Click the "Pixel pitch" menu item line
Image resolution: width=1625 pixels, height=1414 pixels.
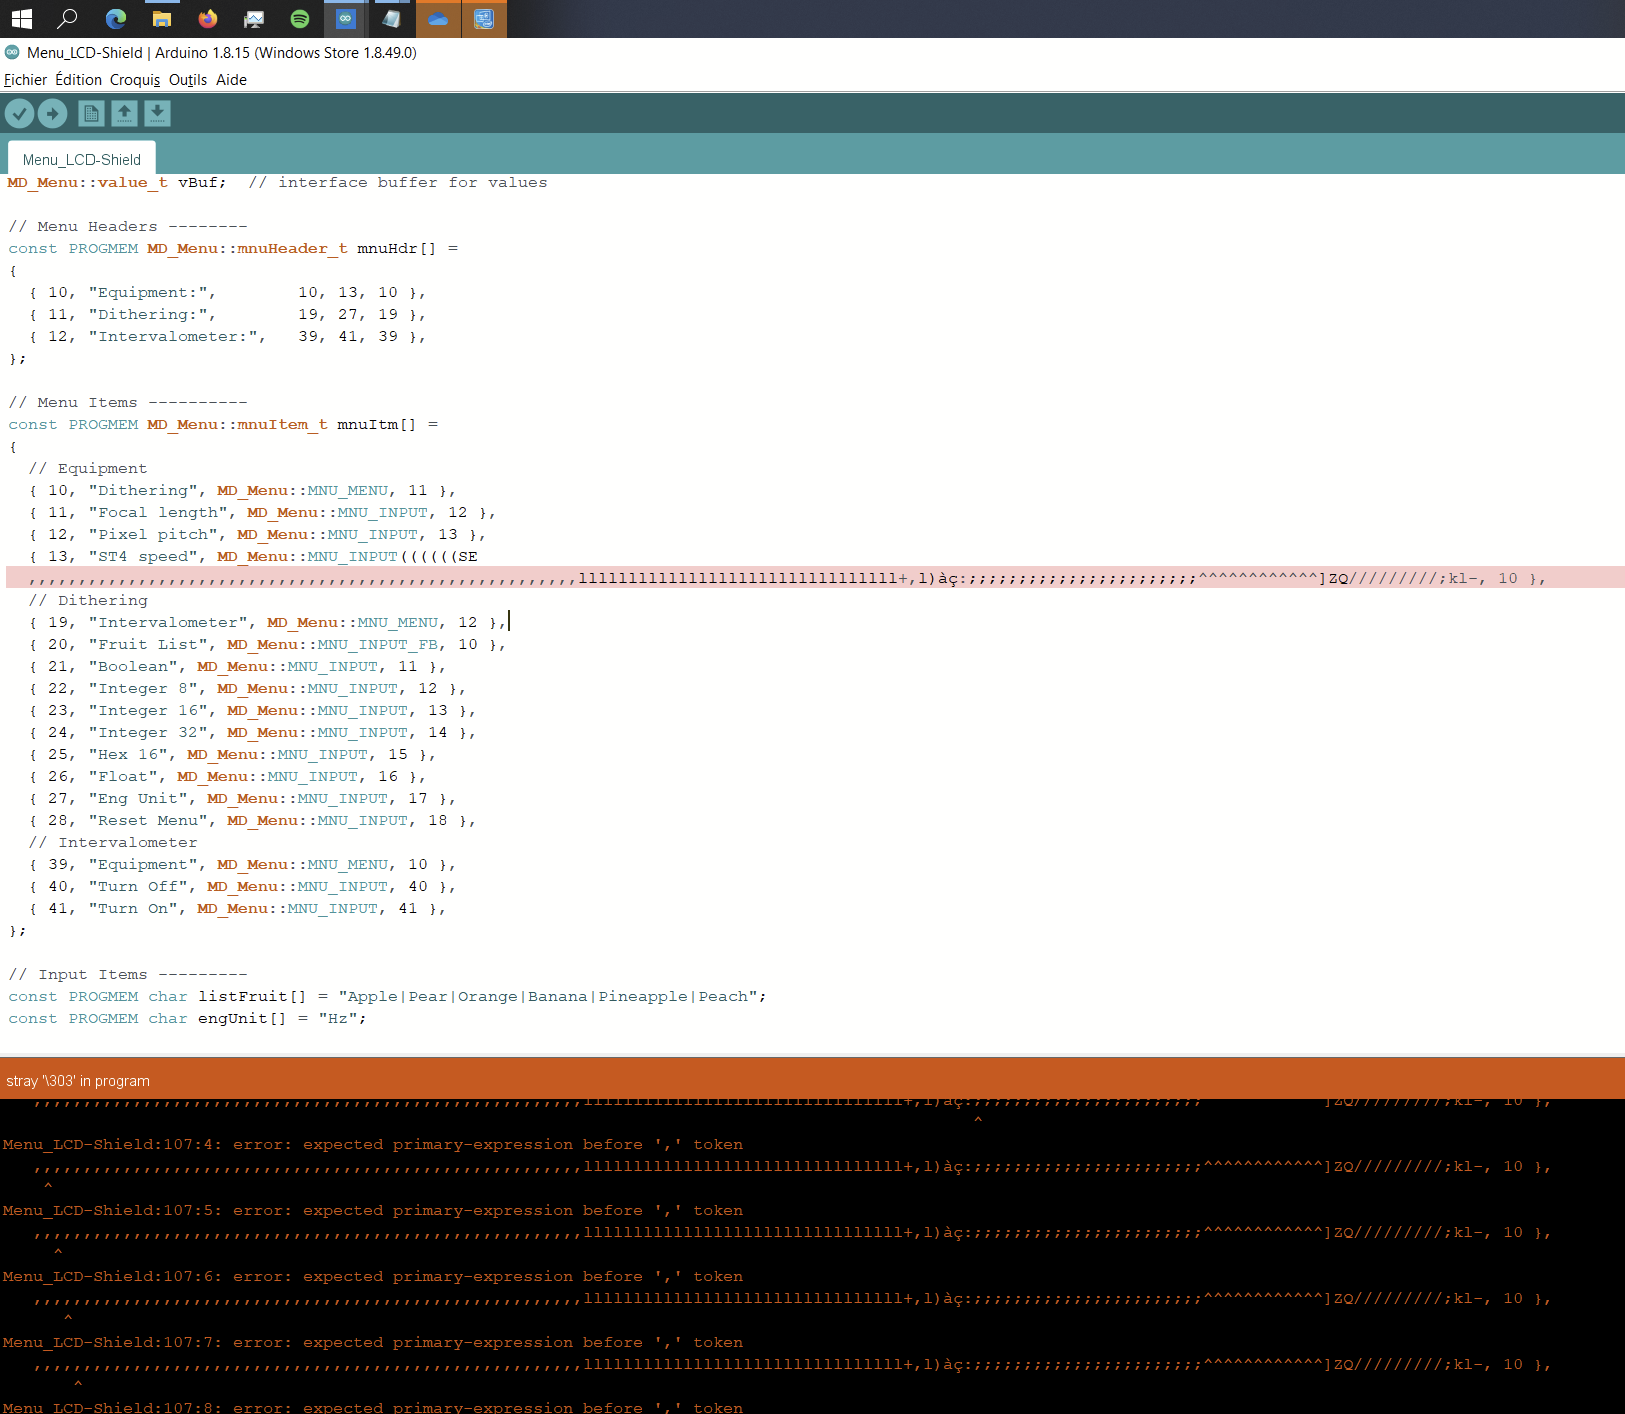coord(257,535)
